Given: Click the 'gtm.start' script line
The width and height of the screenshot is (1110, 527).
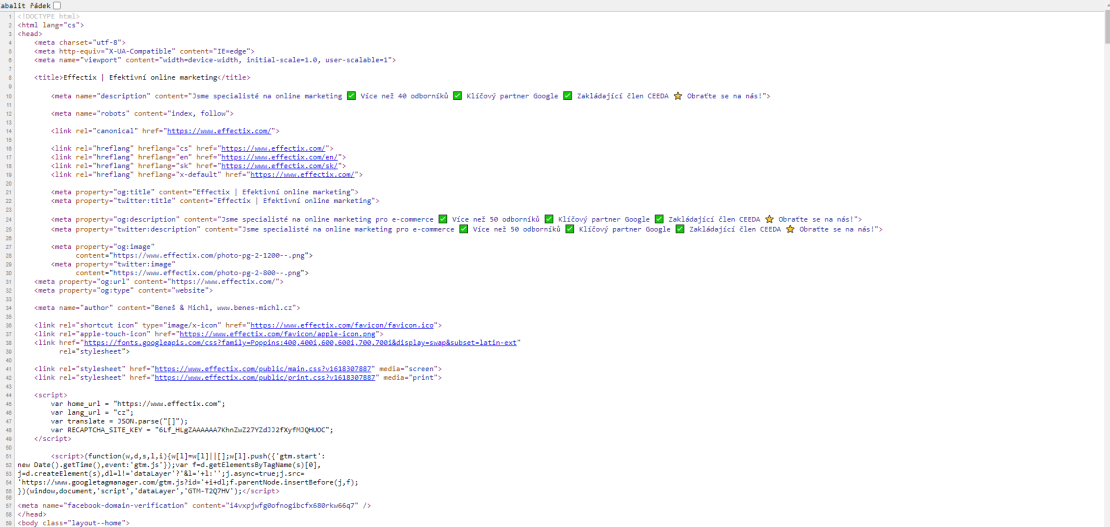Looking at the screenshot, I should (188, 456).
